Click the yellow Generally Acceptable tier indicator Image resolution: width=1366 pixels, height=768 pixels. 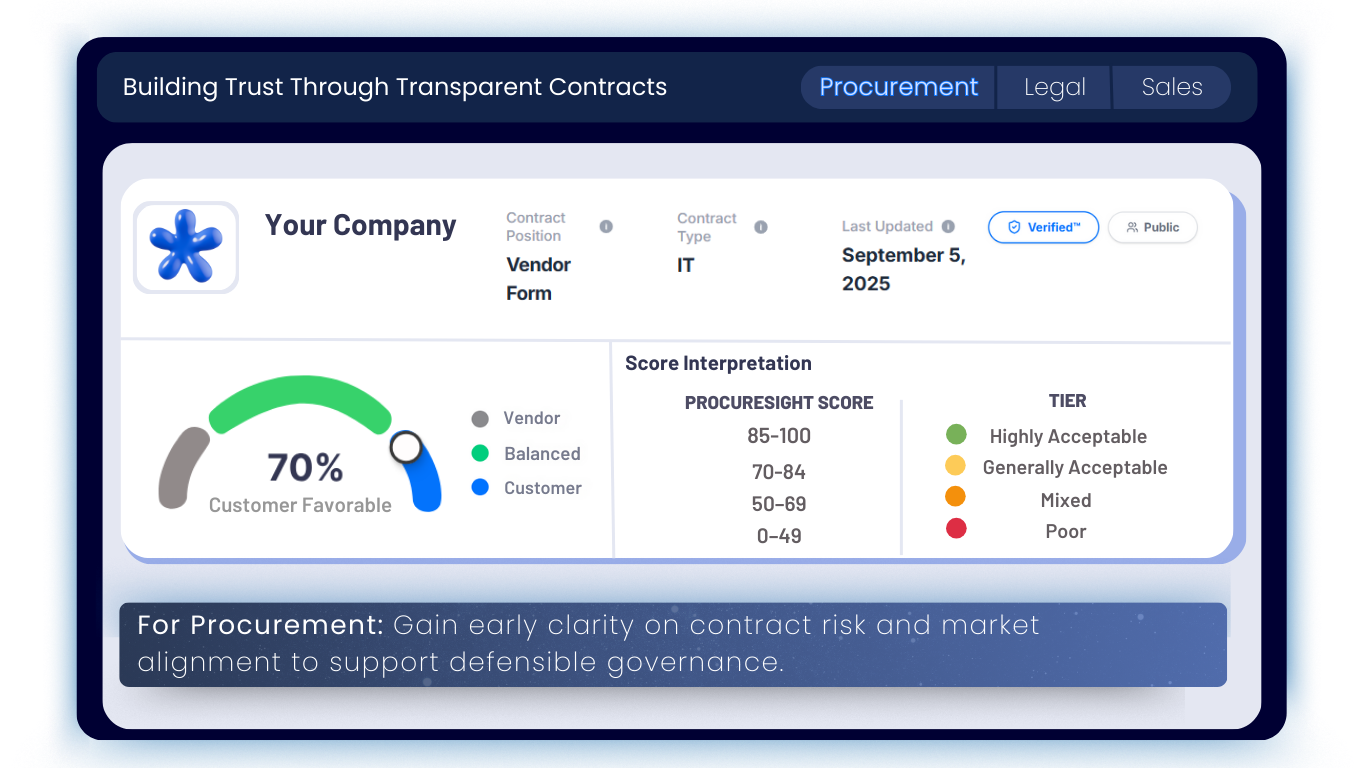click(x=956, y=465)
